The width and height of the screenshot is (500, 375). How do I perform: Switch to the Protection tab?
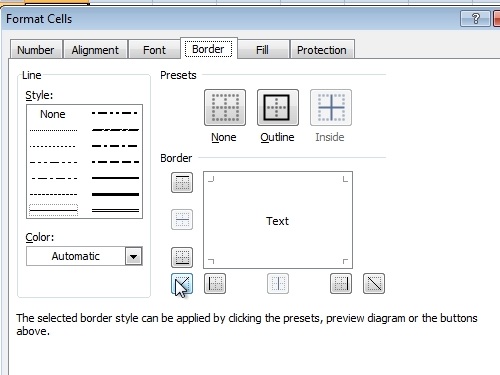click(x=322, y=50)
